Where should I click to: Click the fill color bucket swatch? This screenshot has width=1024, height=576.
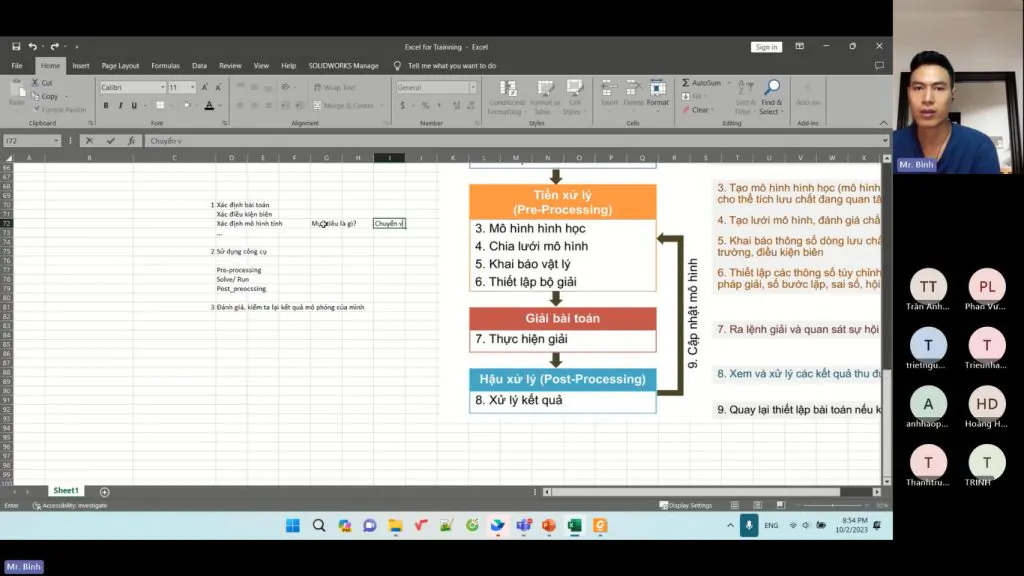tap(186, 105)
